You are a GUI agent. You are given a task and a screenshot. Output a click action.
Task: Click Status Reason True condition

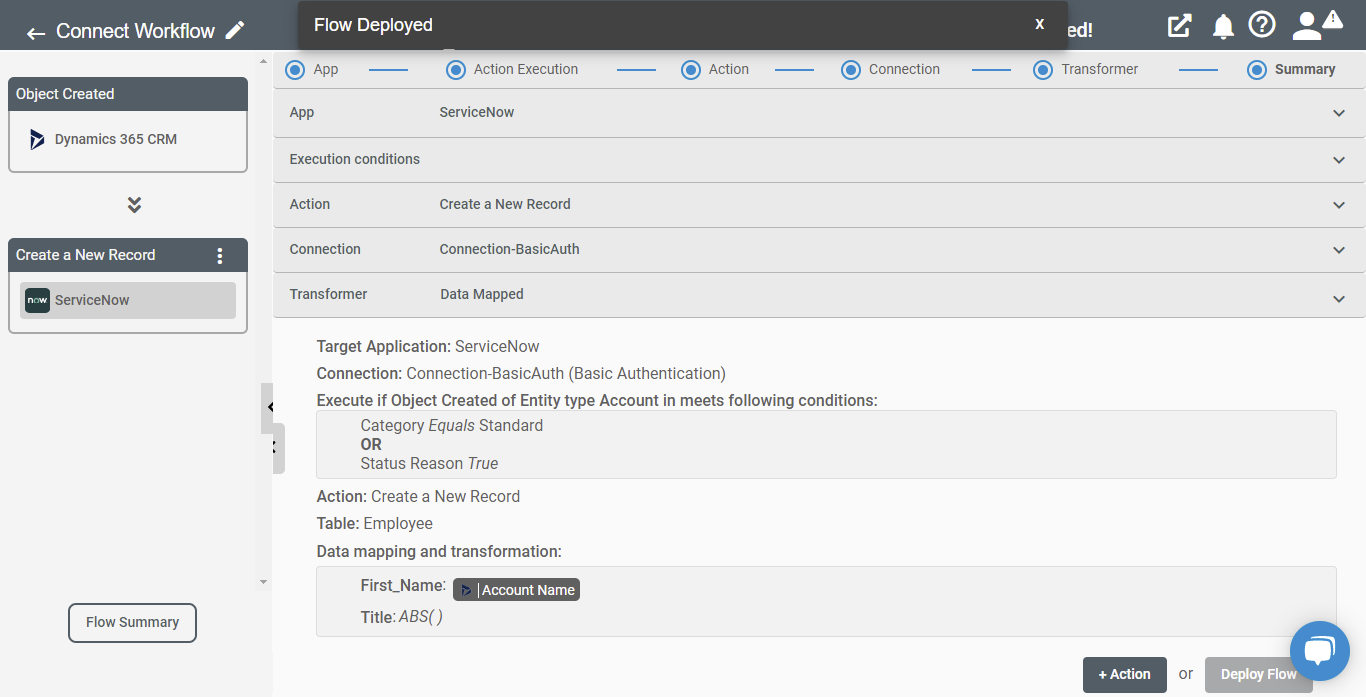click(x=429, y=463)
